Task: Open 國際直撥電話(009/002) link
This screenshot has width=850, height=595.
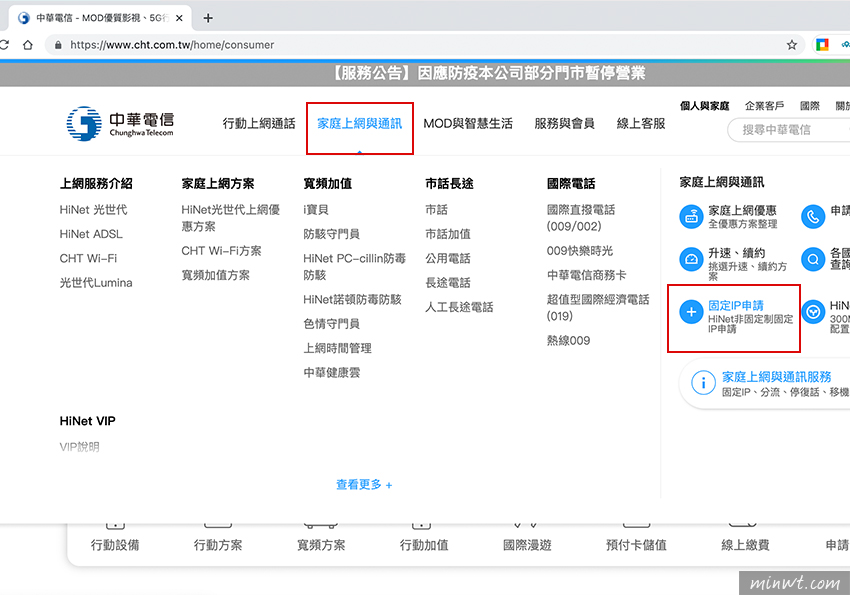Action: point(581,218)
